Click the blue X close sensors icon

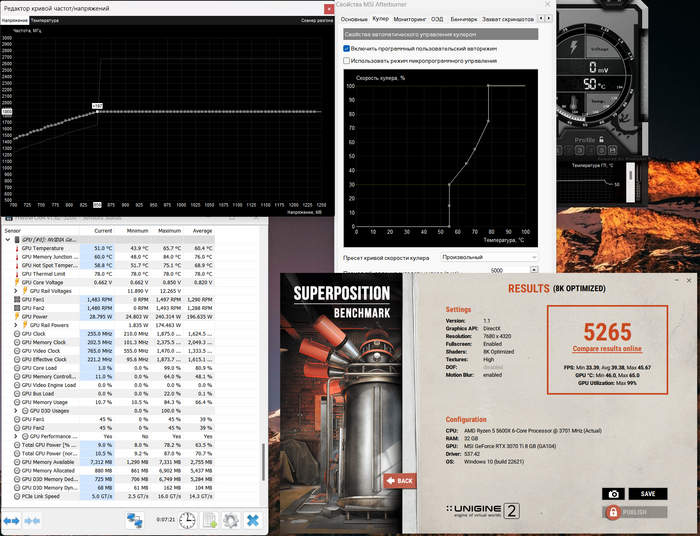pyautogui.click(x=253, y=521)
